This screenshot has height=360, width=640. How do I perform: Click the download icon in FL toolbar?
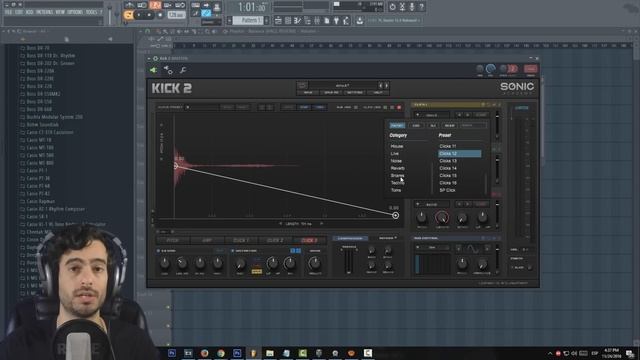point(360,20)
